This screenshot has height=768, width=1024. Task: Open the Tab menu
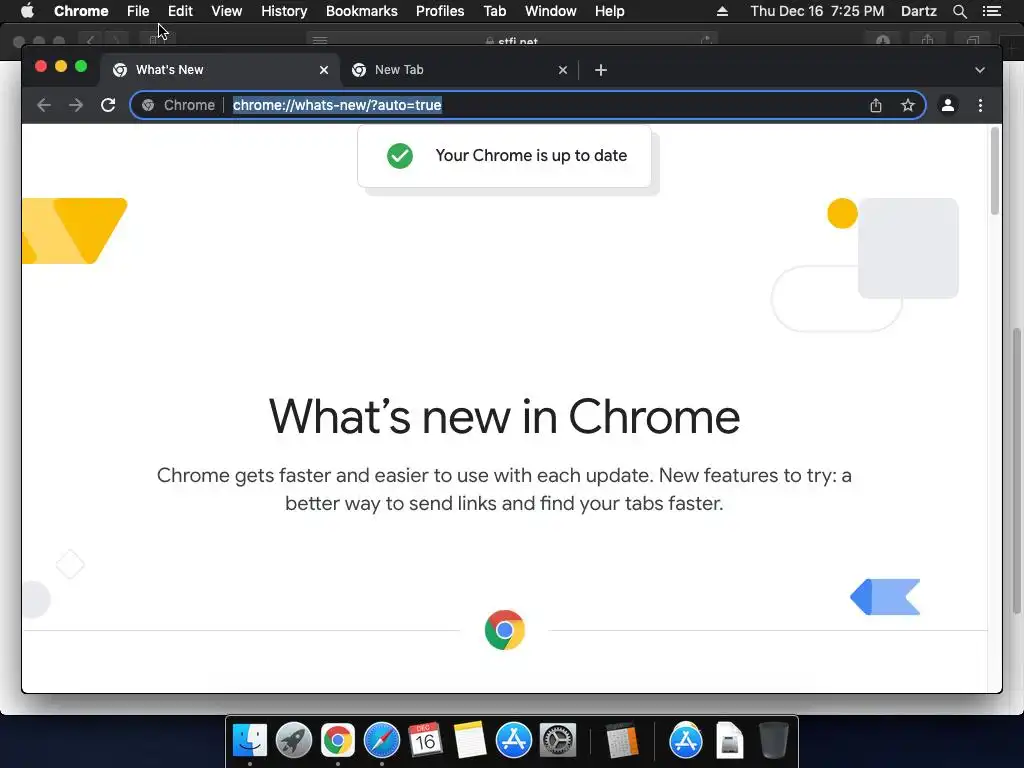pyautogui.click(x=494, y=11)
